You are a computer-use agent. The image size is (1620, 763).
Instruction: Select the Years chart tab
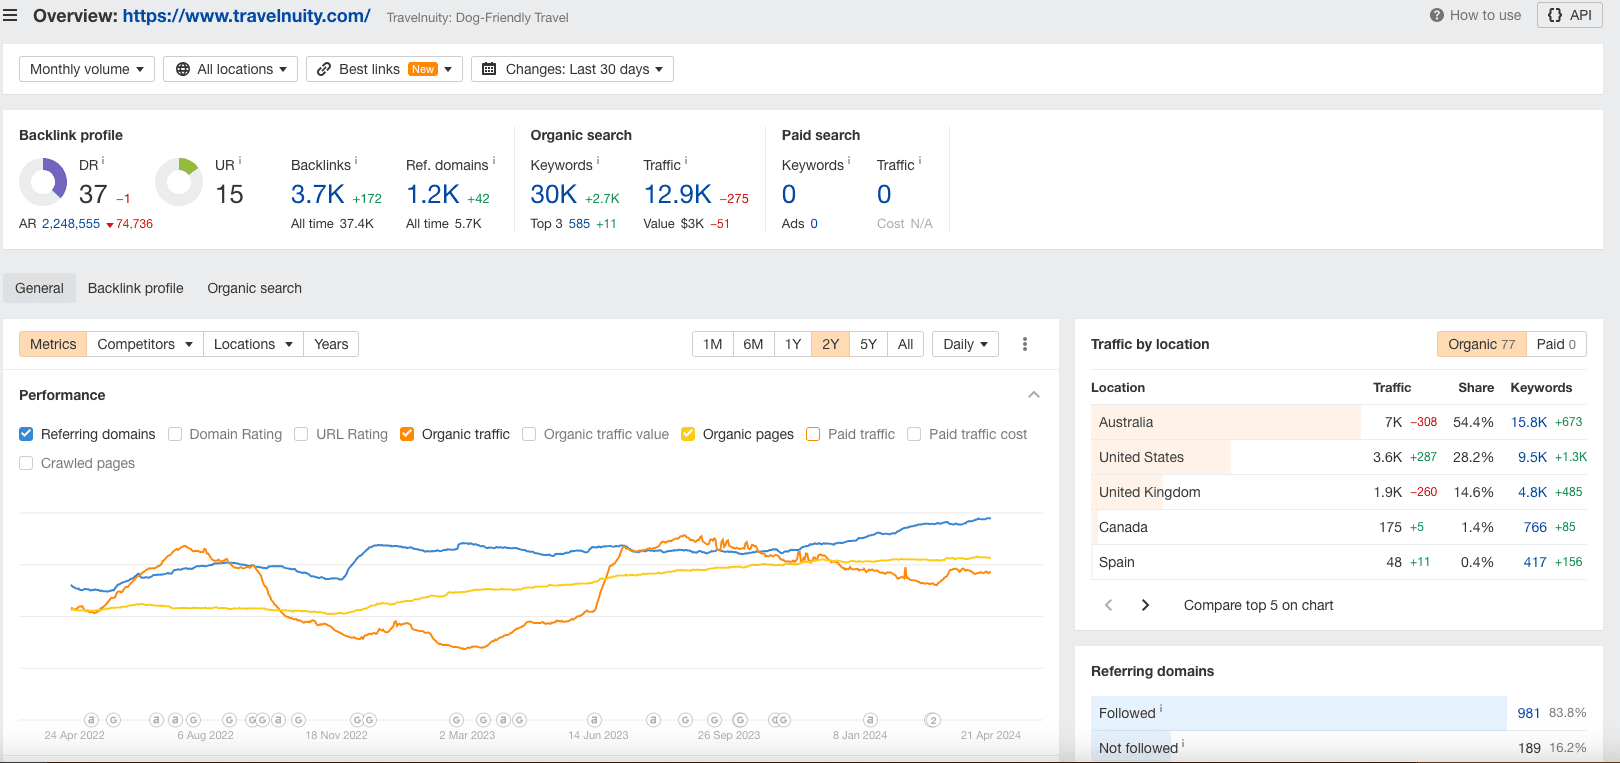tap(331, 344)
